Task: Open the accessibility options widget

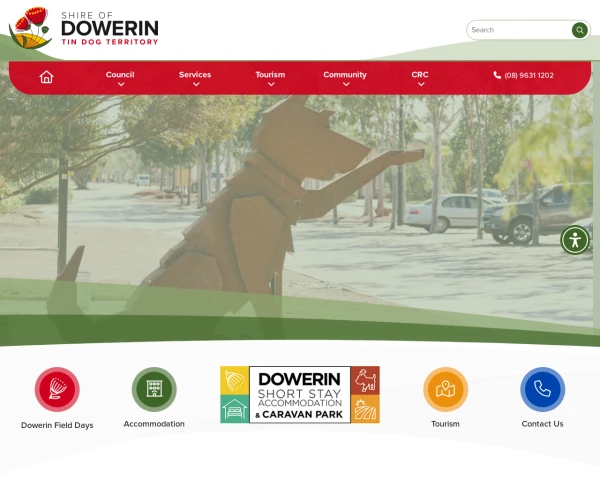Action: [x=575, y=240]
